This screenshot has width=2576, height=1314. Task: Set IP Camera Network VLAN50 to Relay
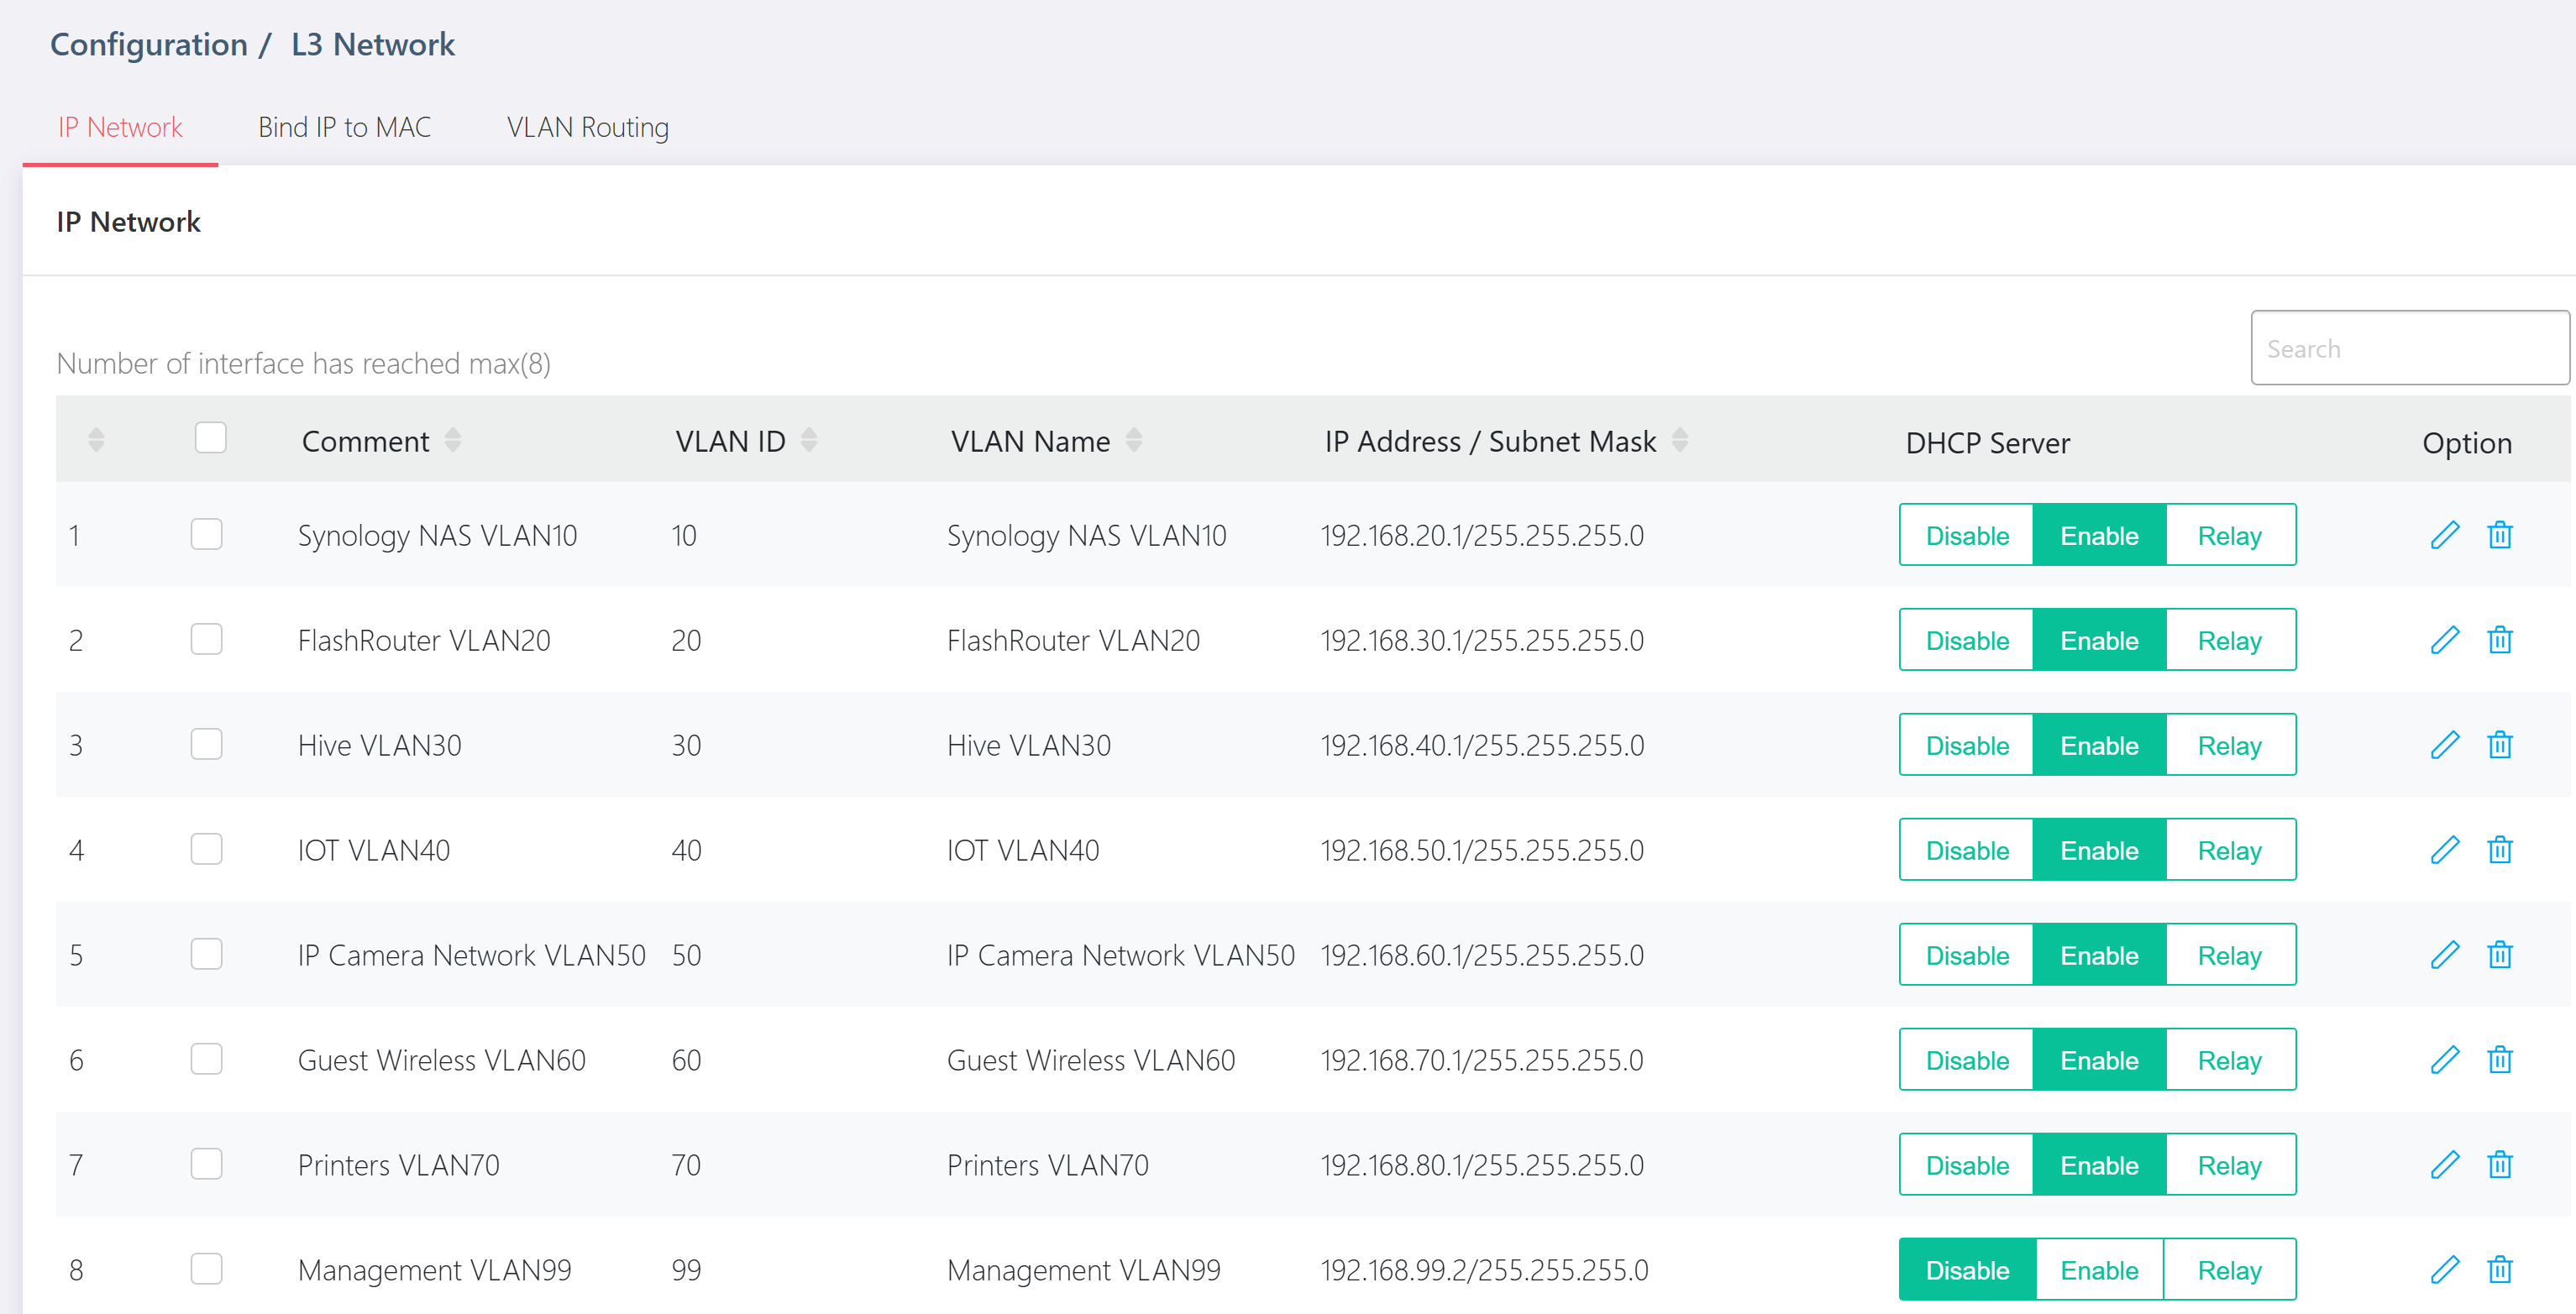pyautogui.click(x=2230, y=955)
